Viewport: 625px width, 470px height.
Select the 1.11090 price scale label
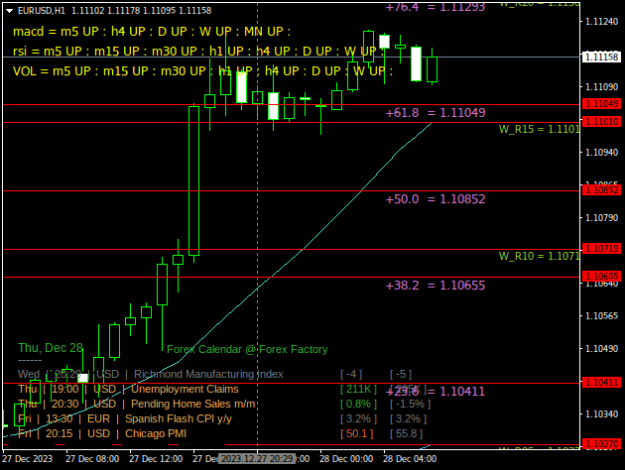pyautogui.click(x=601, y=87)
